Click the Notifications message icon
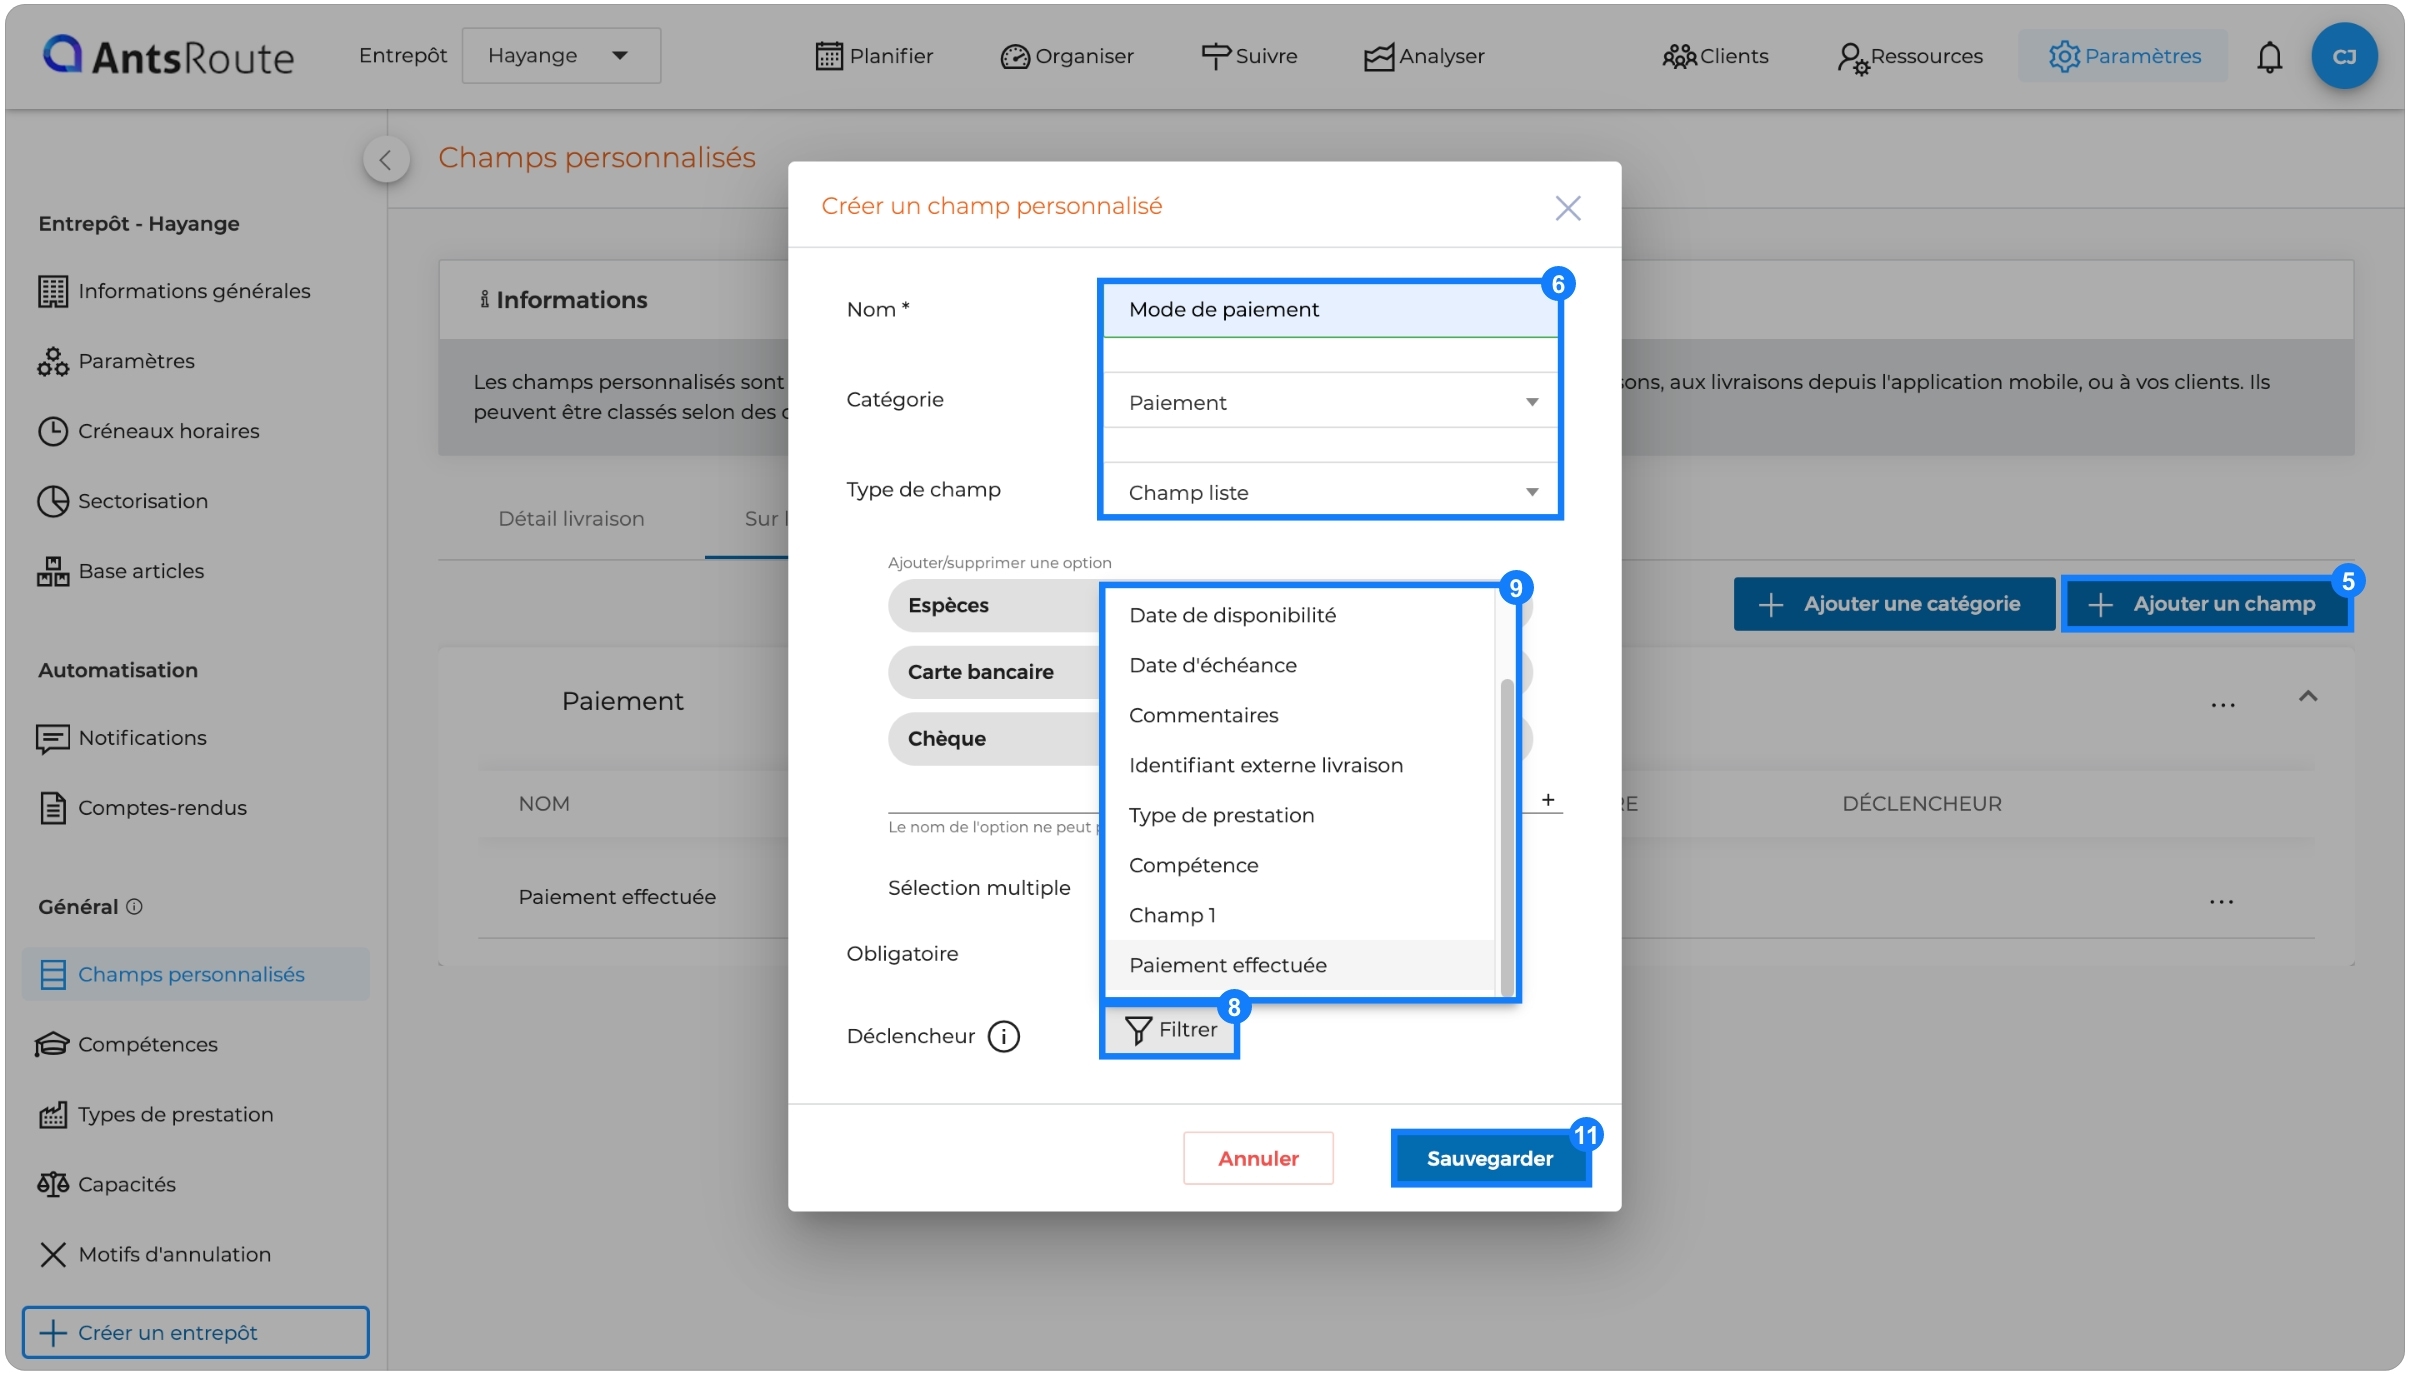2409x1374 pixels. (x=53, y=738)
